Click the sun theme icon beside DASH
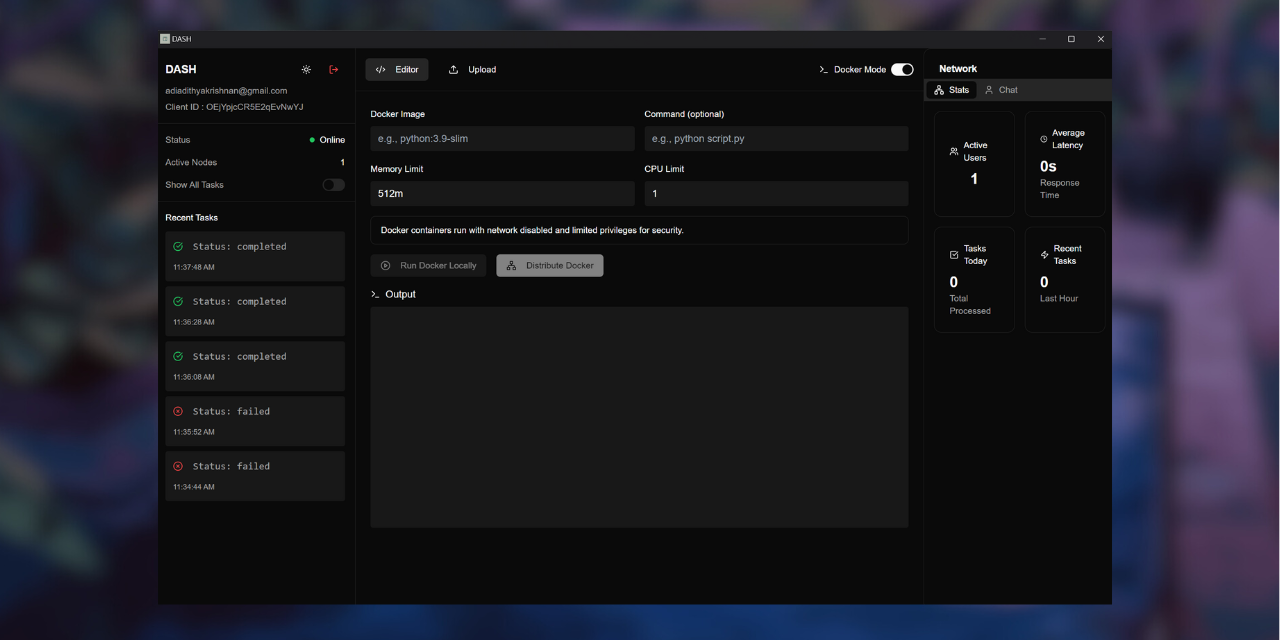Viewport: 1280px width, 640px height. coord(306,69)
